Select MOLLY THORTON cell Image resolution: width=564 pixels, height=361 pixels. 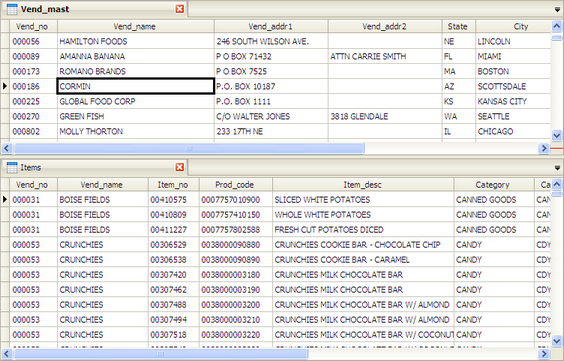(x=136, y=131)
